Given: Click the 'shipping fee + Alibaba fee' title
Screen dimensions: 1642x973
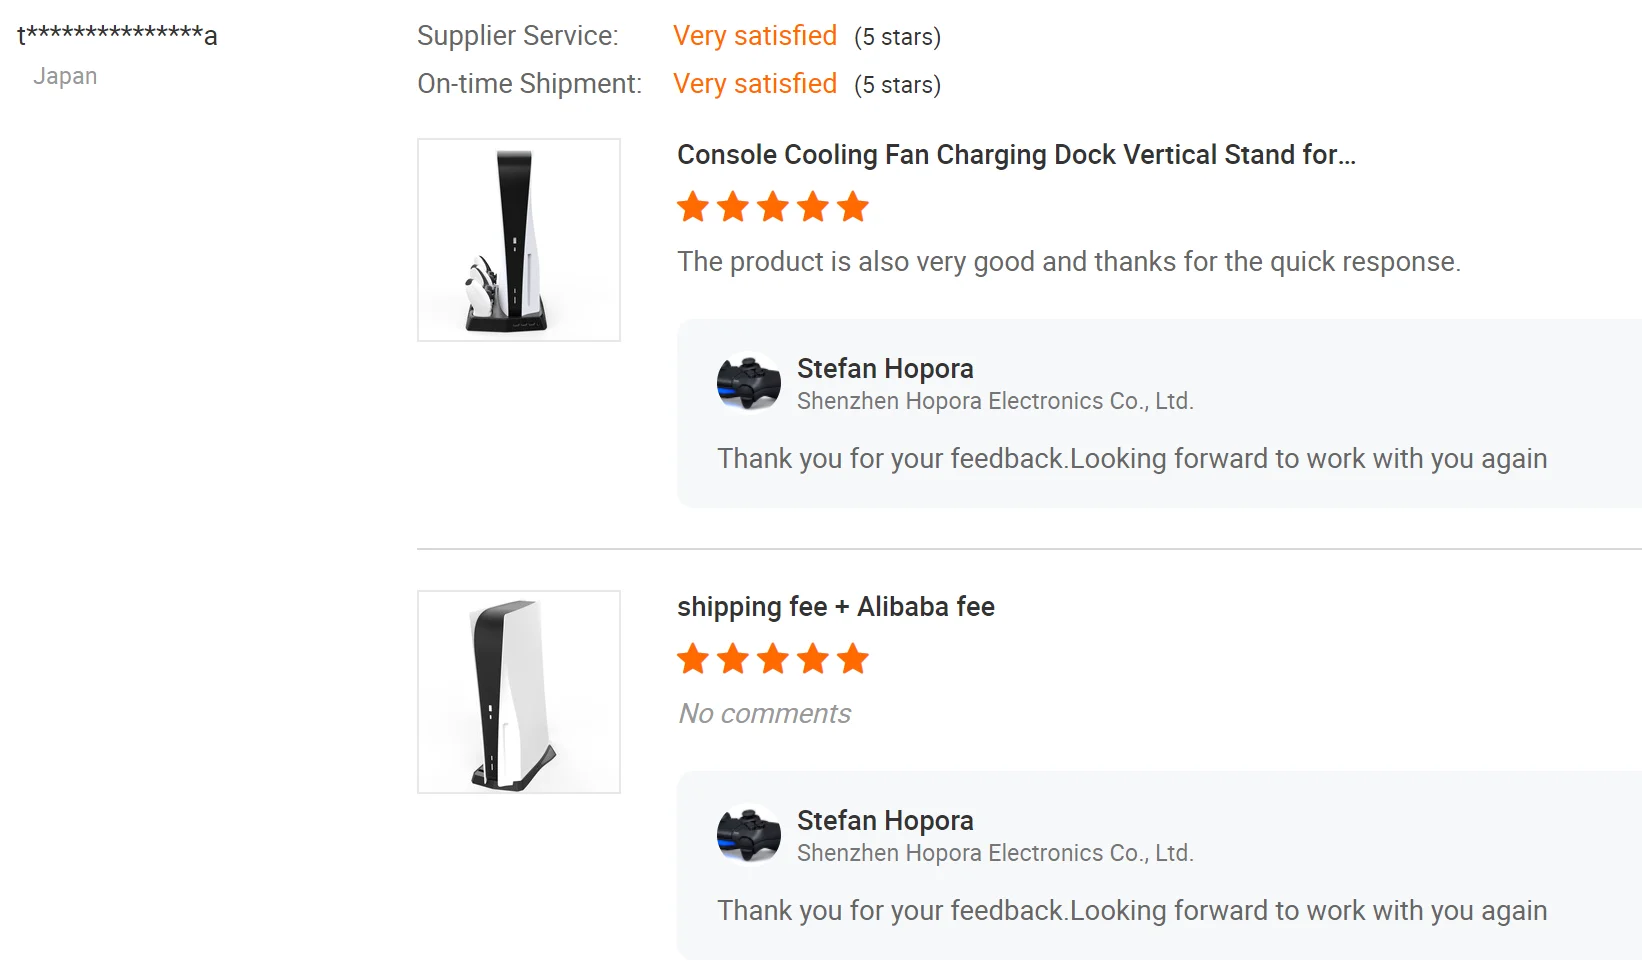Looking at the screenshot, I should 835,607.
